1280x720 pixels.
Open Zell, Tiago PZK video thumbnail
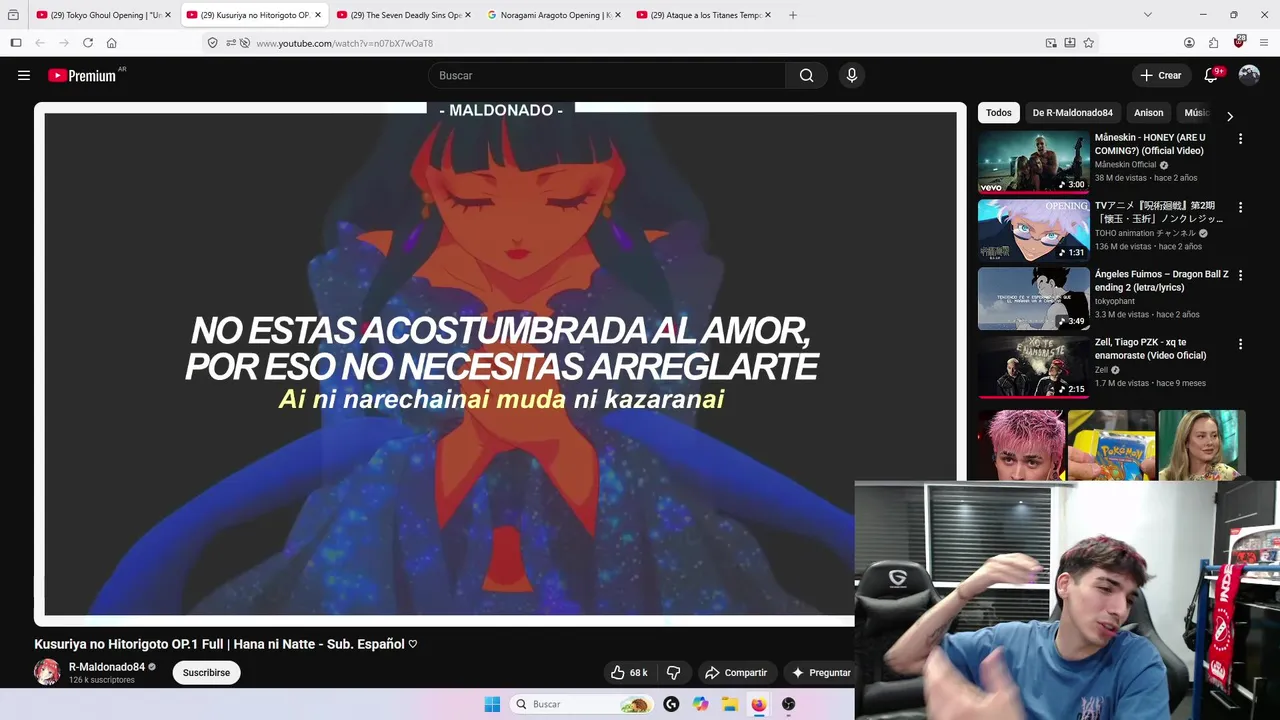pyautogui.click(x=1033, y=366)
